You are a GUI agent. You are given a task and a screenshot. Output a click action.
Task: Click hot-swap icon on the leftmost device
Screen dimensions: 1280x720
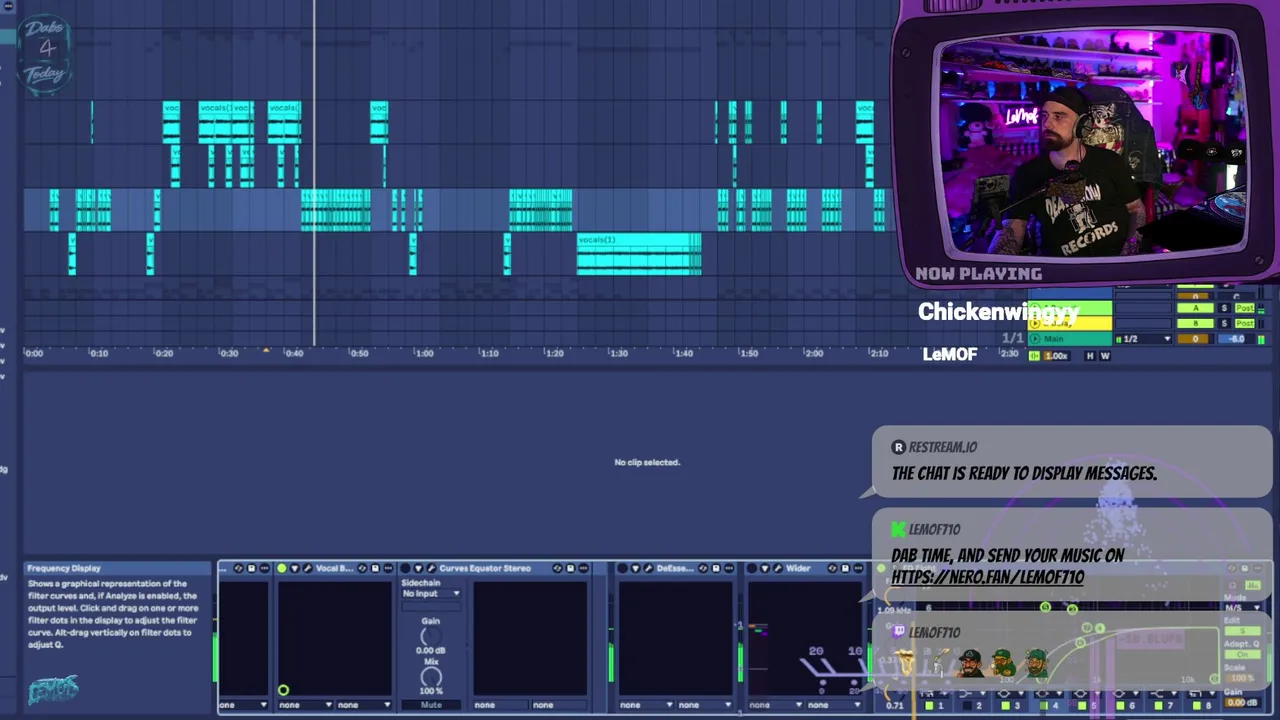238,568
